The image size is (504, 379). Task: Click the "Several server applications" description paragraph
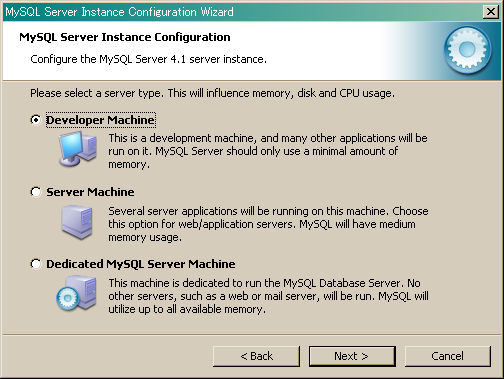pyautogui.click(x=268, y=224)
